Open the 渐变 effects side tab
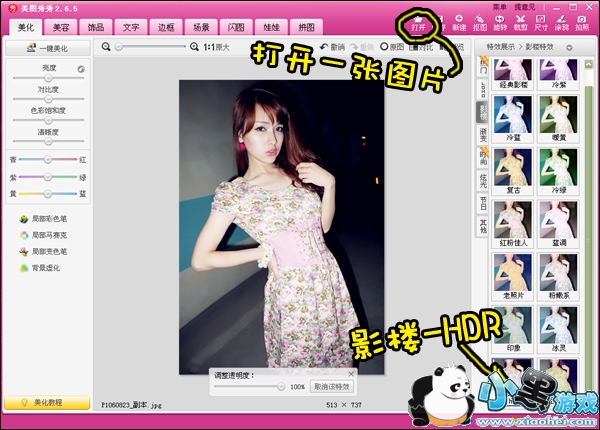Viewport: 600px width, 430px height. click(x=483, y=135)
